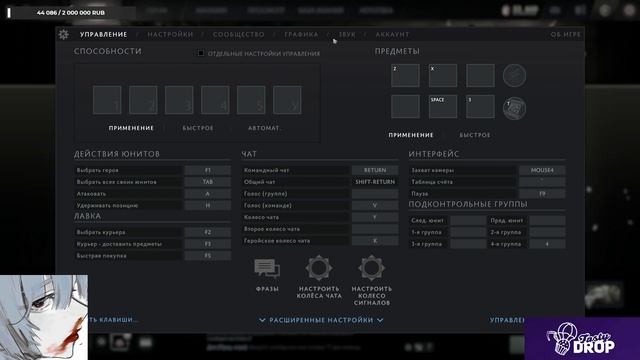Switch to the Управление tab
This screenshot has height=360, width=640.
pos(103,35)
